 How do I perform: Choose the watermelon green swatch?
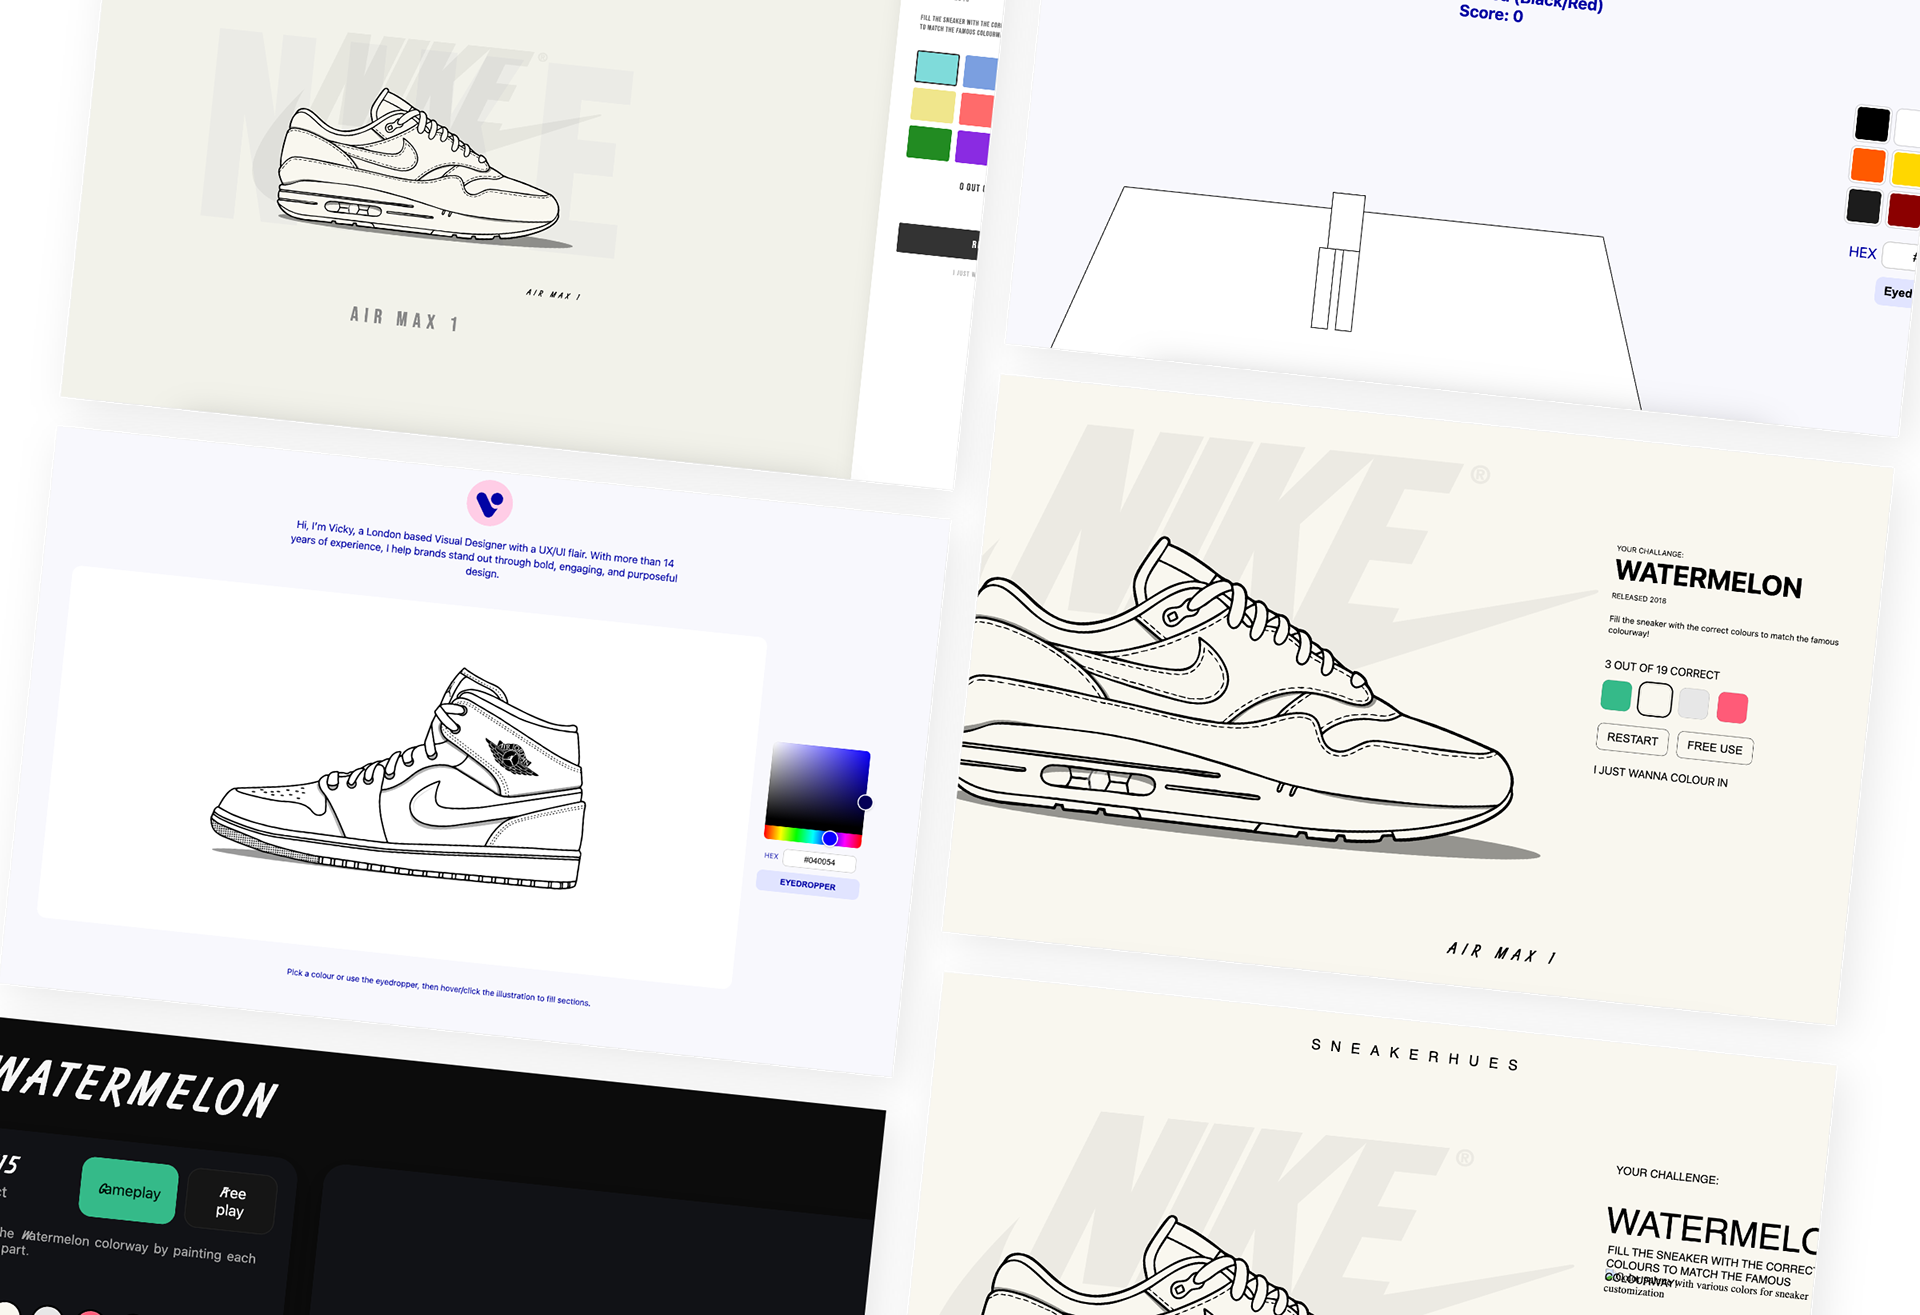[x=1616, y=695]
